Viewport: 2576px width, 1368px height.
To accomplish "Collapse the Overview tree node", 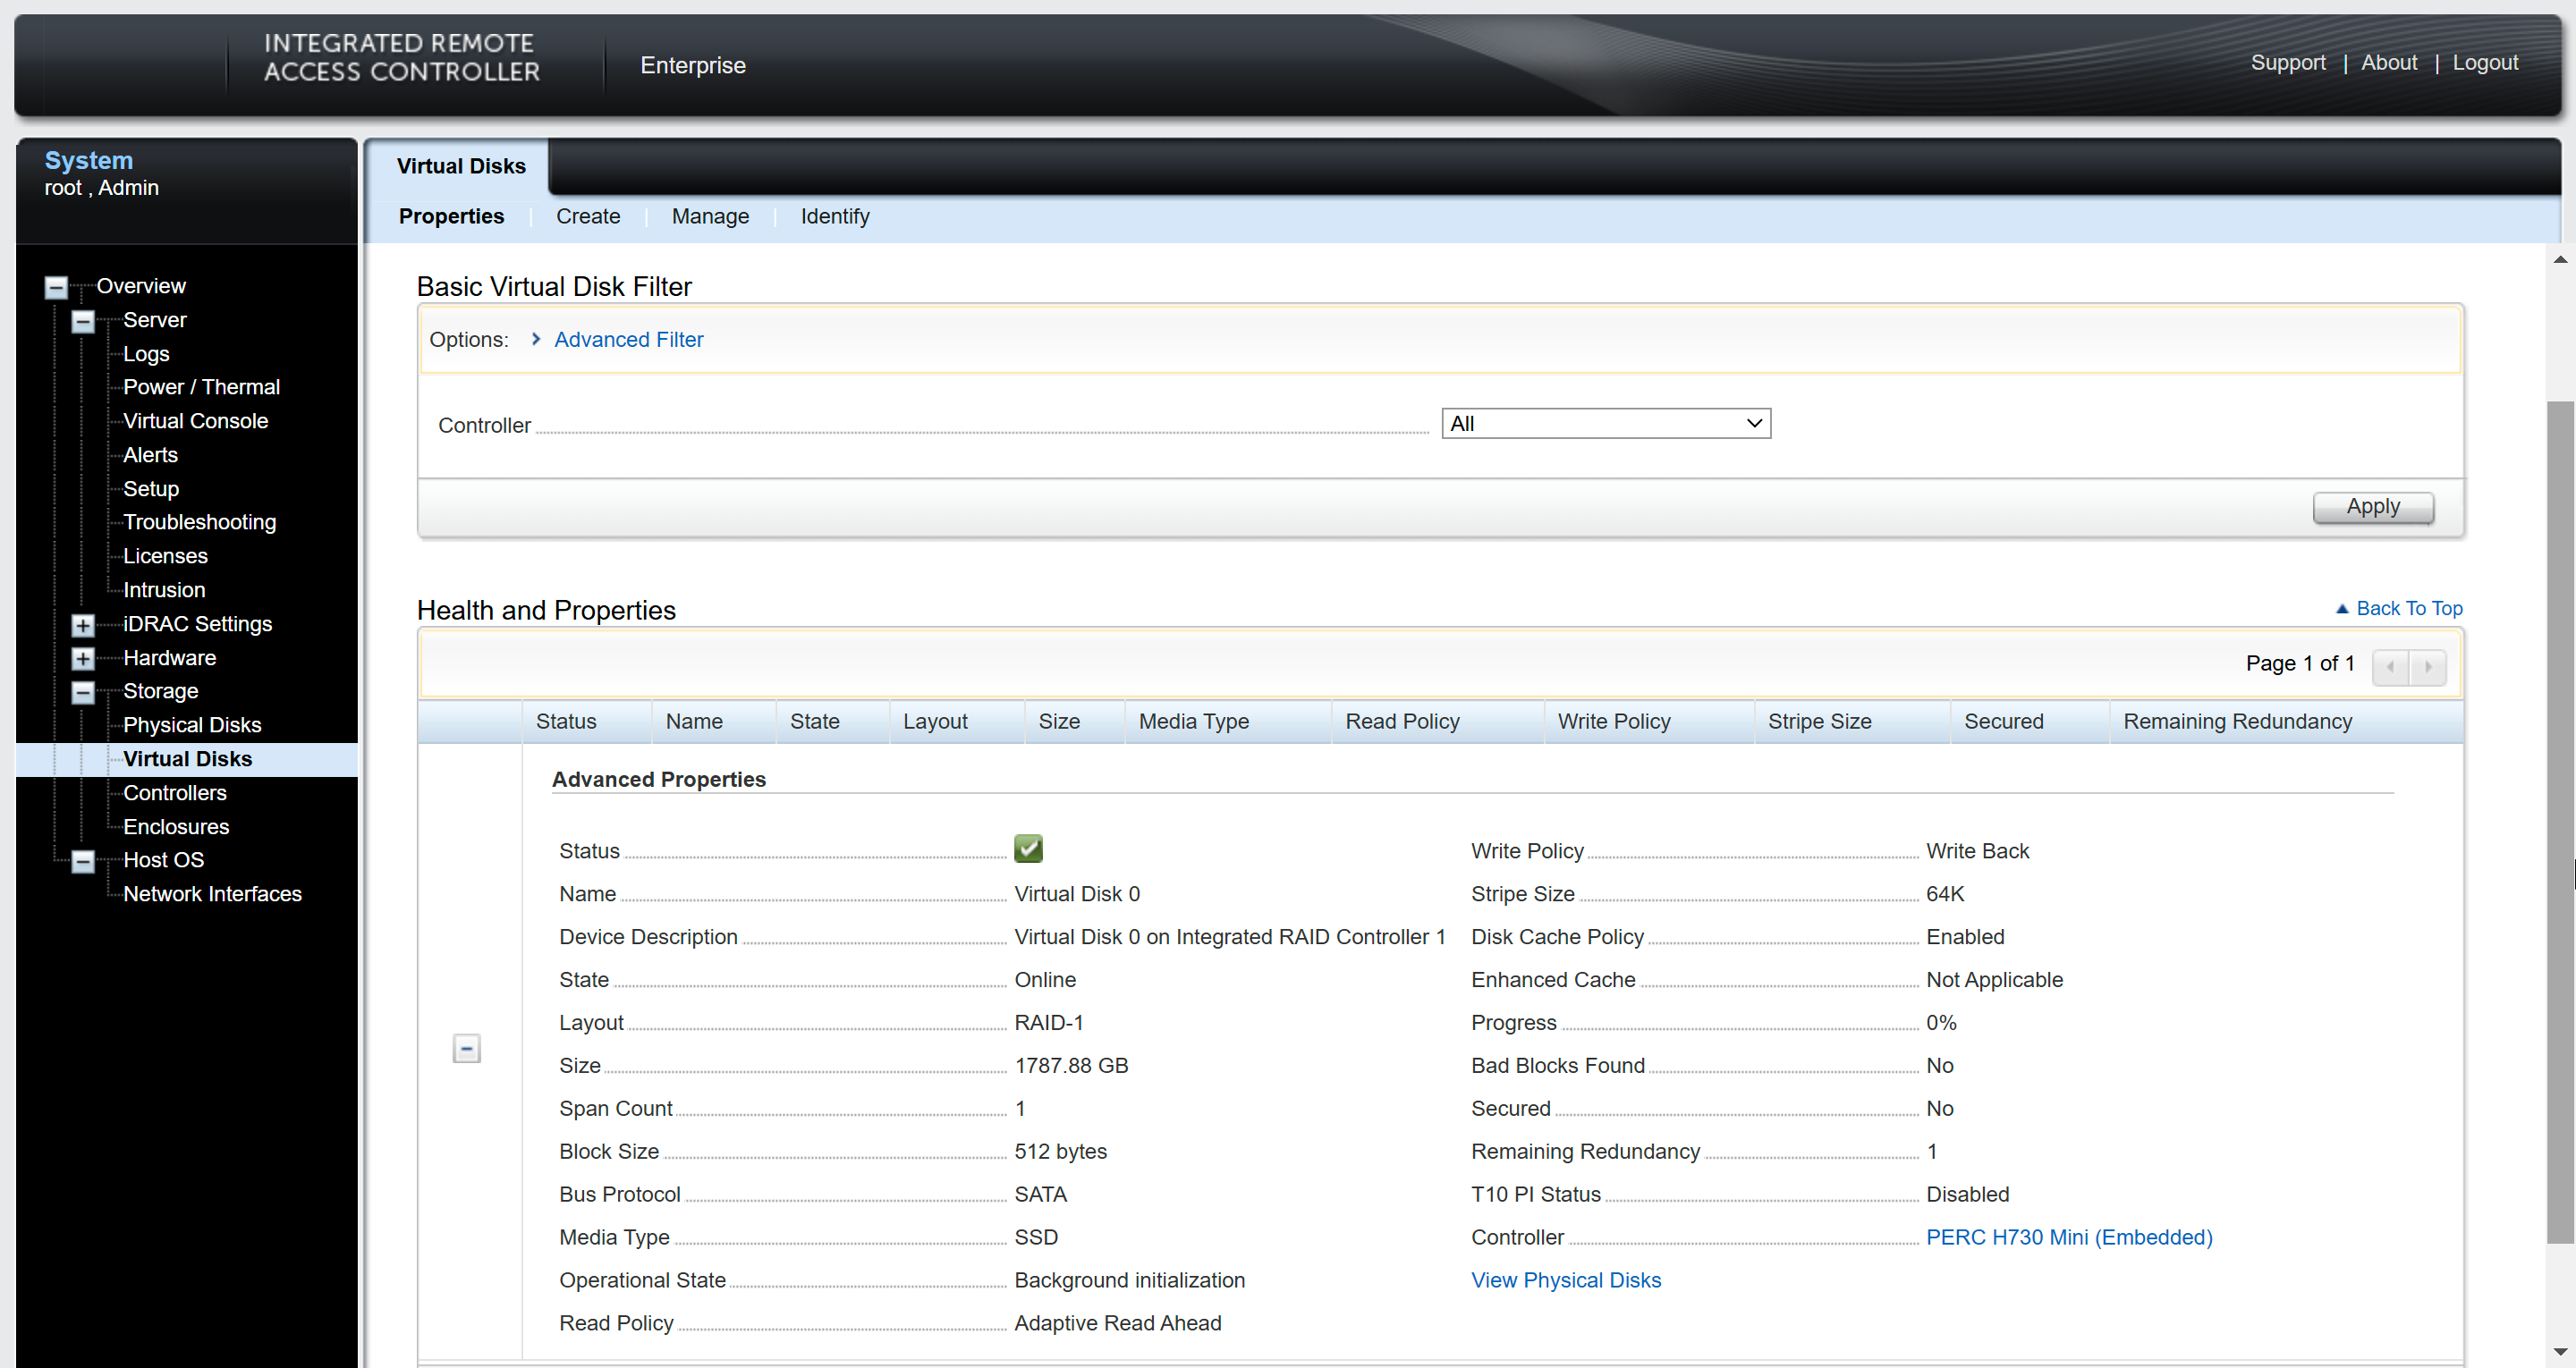I will [x=56, y=288].
